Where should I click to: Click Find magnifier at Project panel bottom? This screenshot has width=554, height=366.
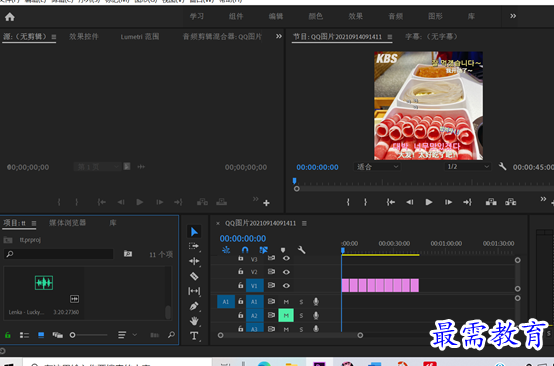171,335
